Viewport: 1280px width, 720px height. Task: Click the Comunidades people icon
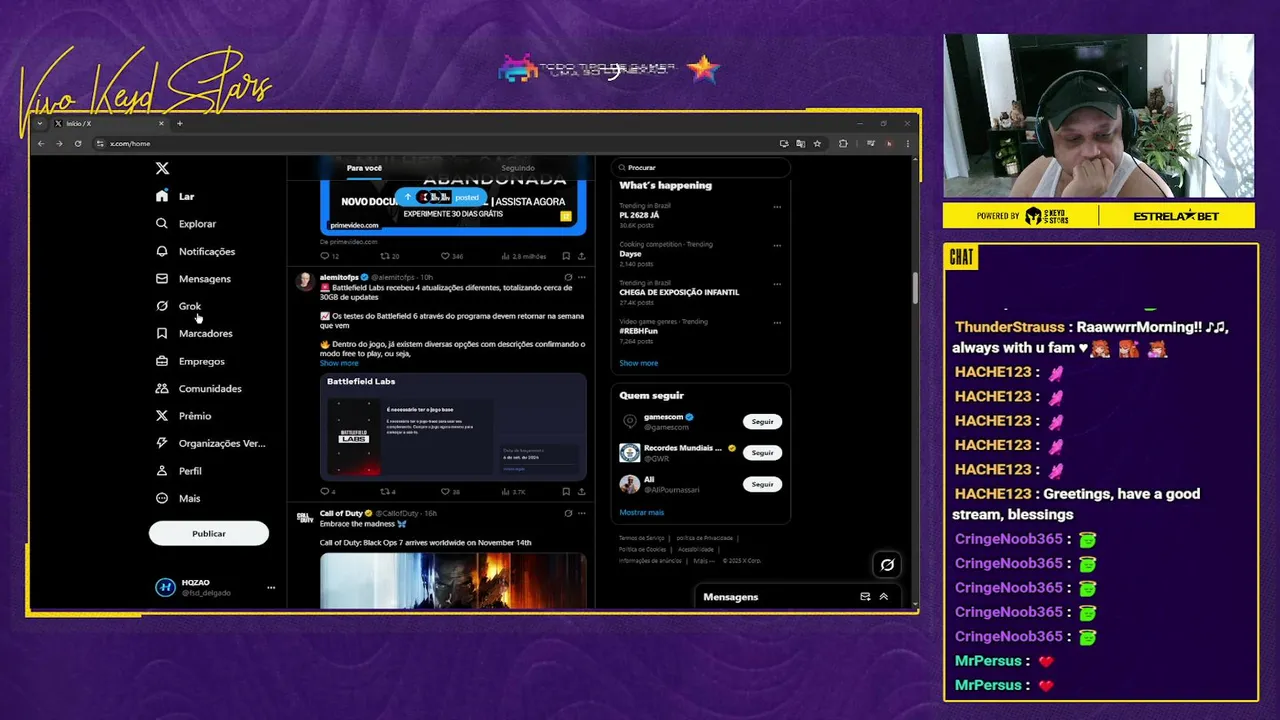click(162, 388)
